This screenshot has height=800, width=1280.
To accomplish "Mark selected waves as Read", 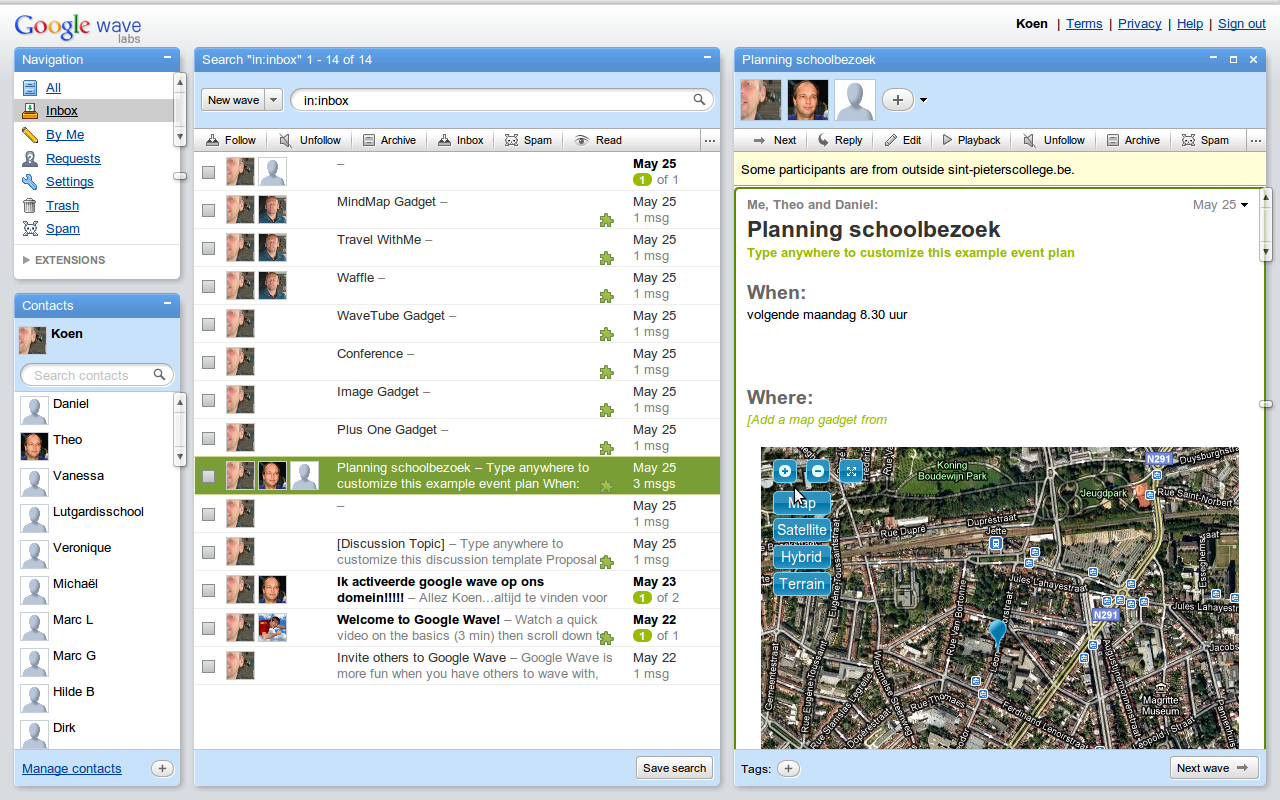I will coord(599,140).
